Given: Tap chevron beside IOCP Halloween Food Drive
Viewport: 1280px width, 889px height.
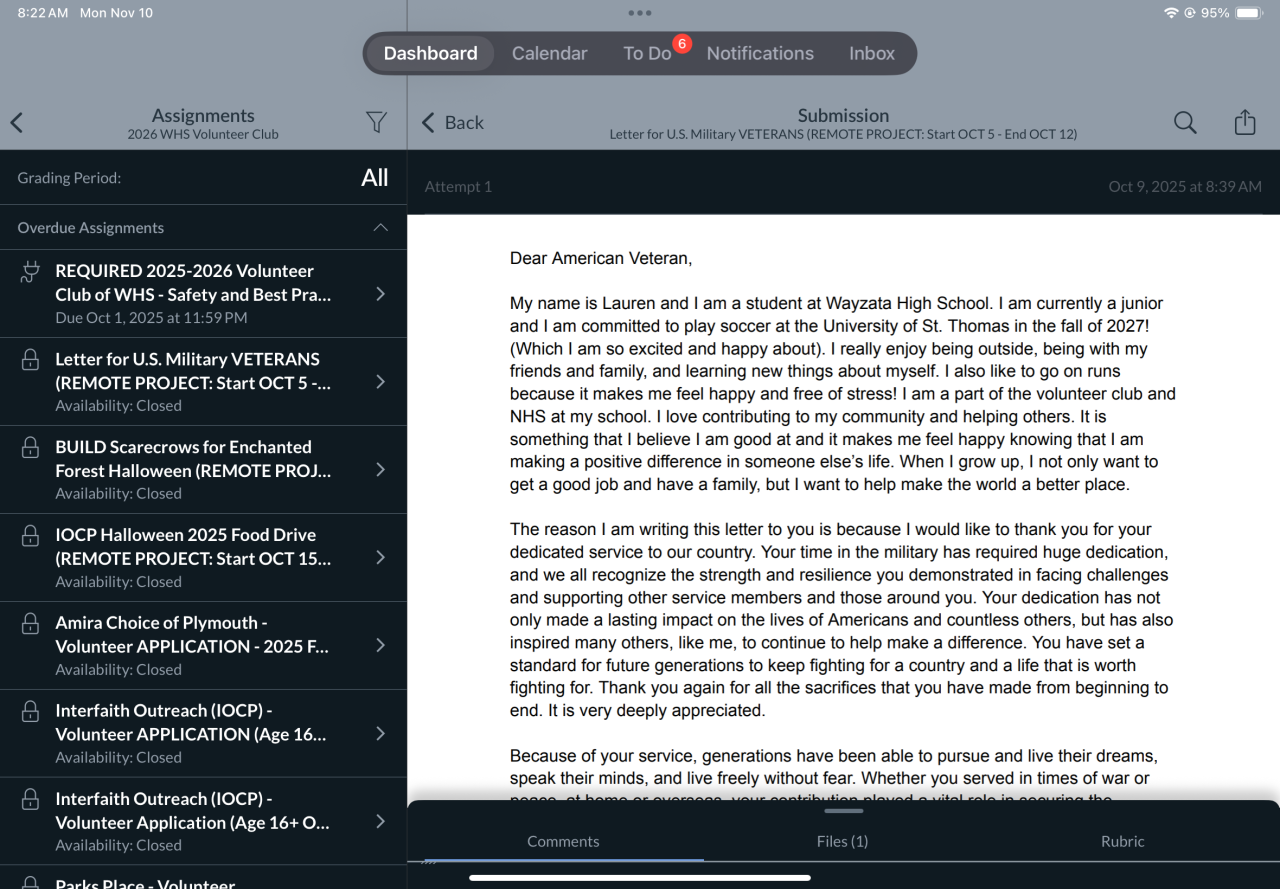Looking at the screenshot, I should [380, 558].
